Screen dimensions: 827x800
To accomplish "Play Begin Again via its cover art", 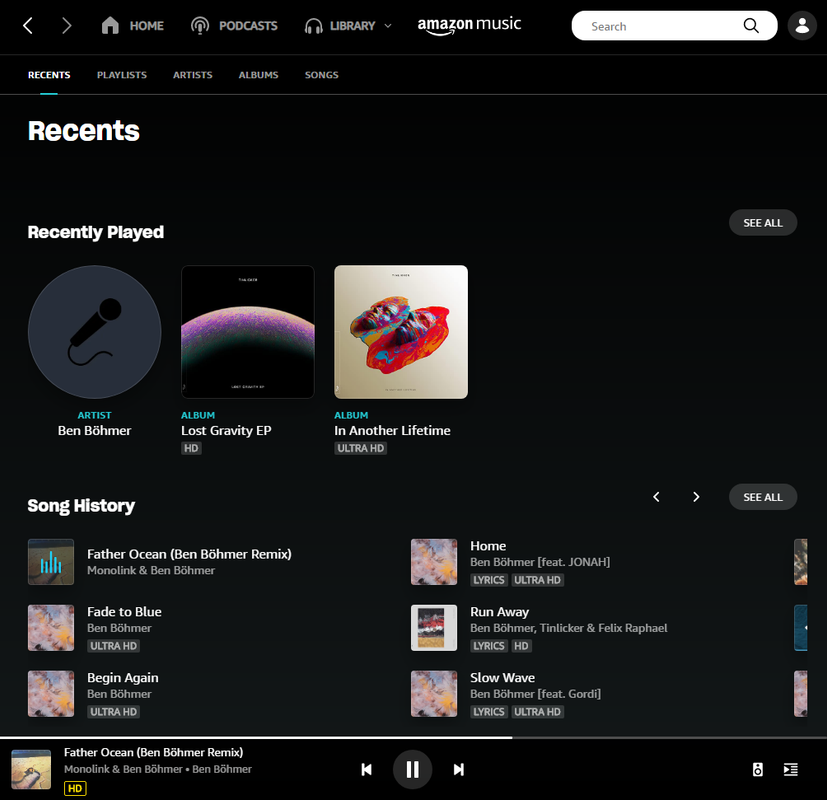I will [51, 693].
